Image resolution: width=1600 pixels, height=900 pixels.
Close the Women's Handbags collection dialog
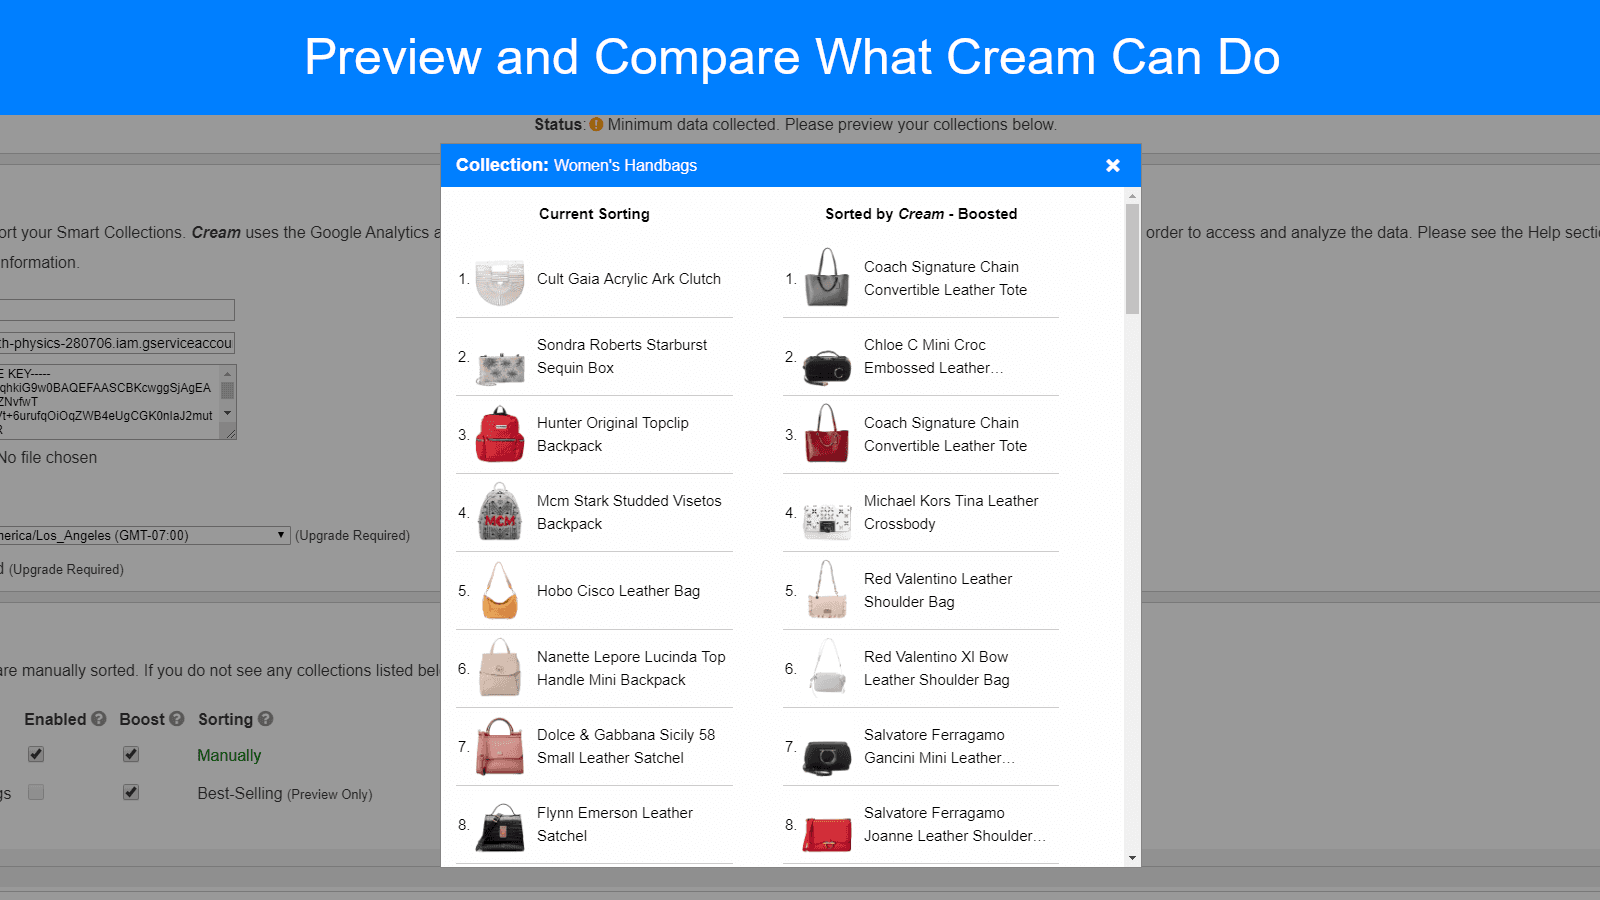[1112, 166]
